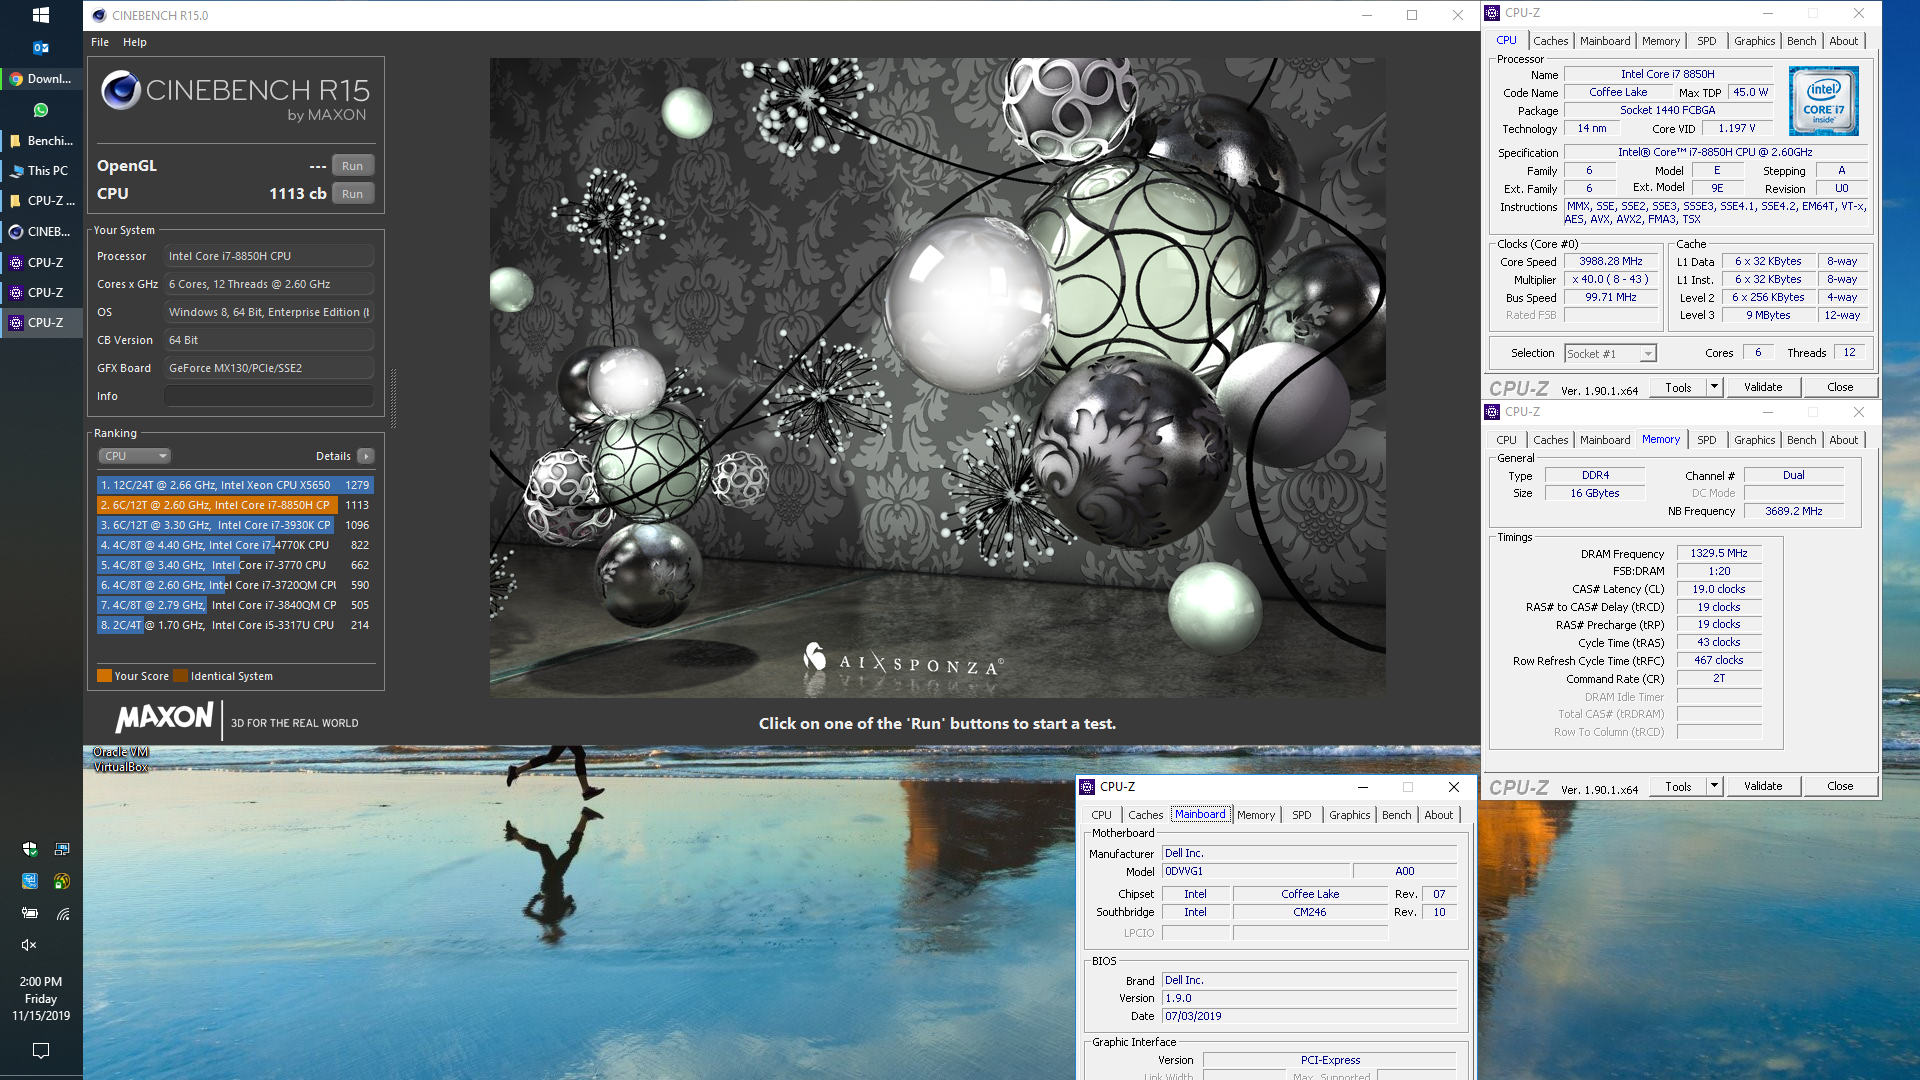Open the Wi-Fi network tray icon
Image resolution: width=1920 pixels, height=1080 pixels.
tap(62, 913)
